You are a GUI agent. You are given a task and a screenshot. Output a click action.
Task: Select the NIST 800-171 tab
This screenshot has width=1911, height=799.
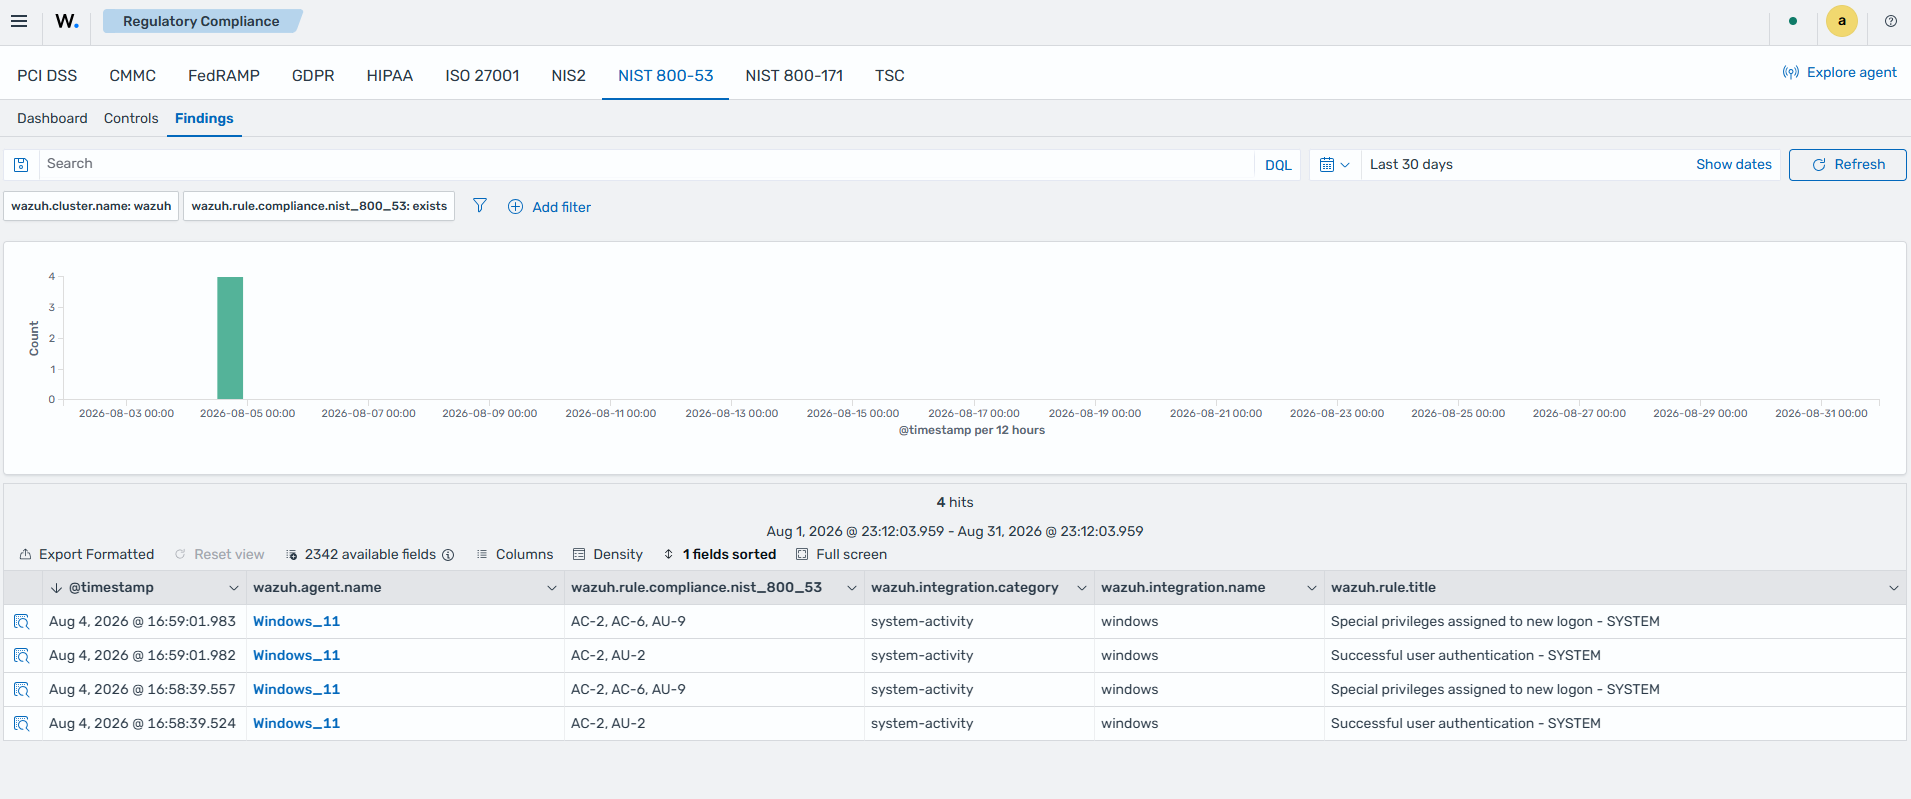tap(794, 76)
